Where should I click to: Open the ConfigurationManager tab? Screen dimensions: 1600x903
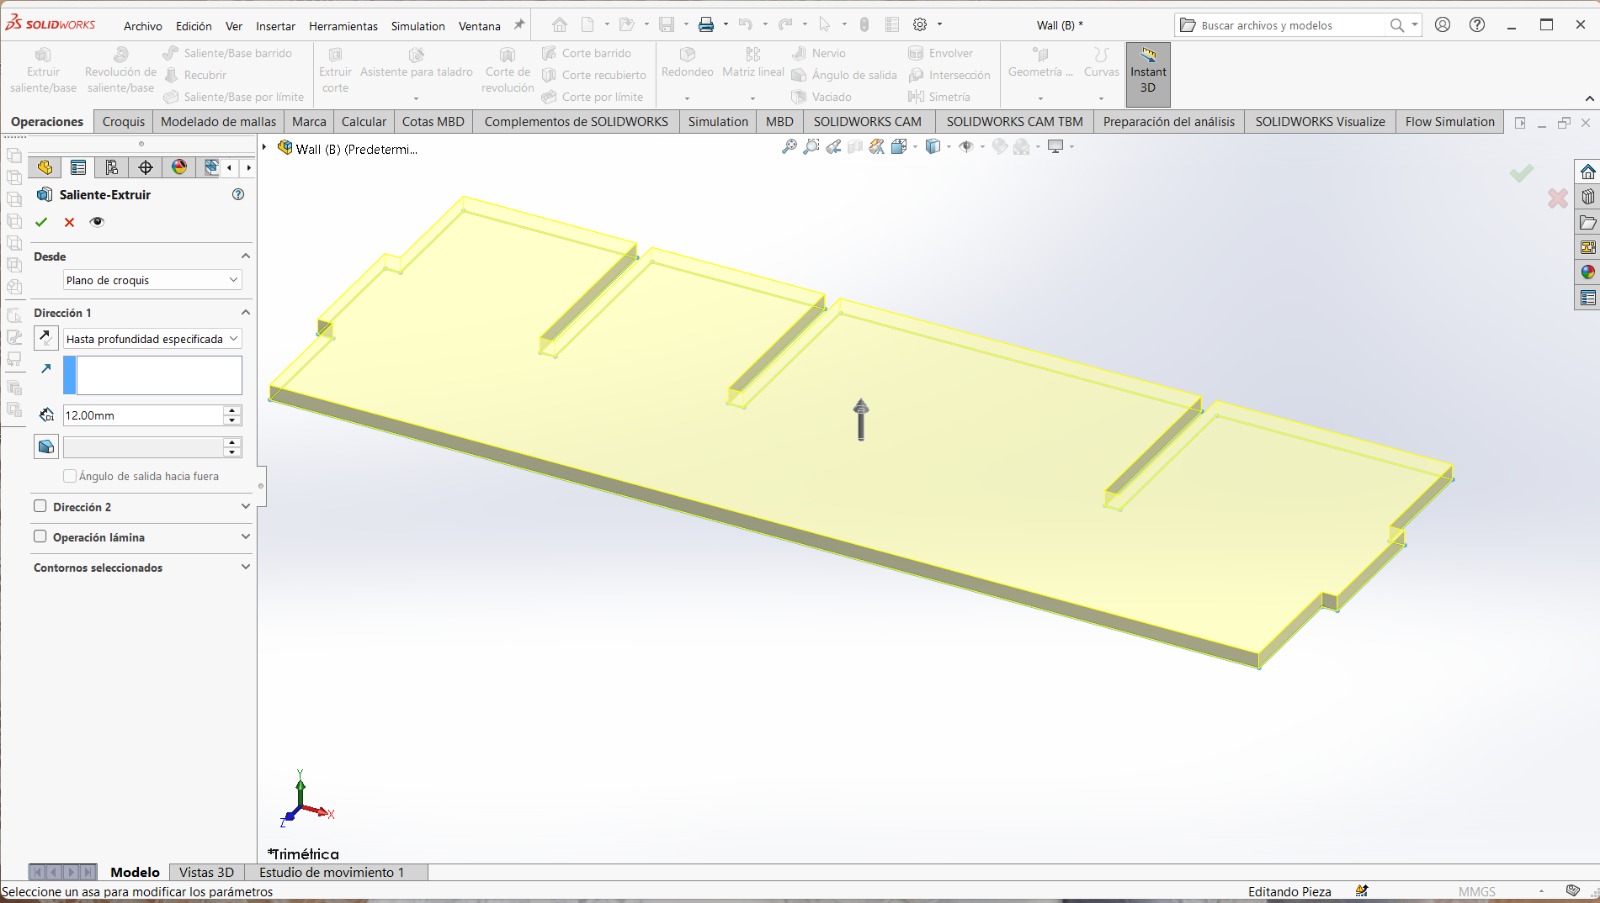pyautogui.click(x=112, y=167)
